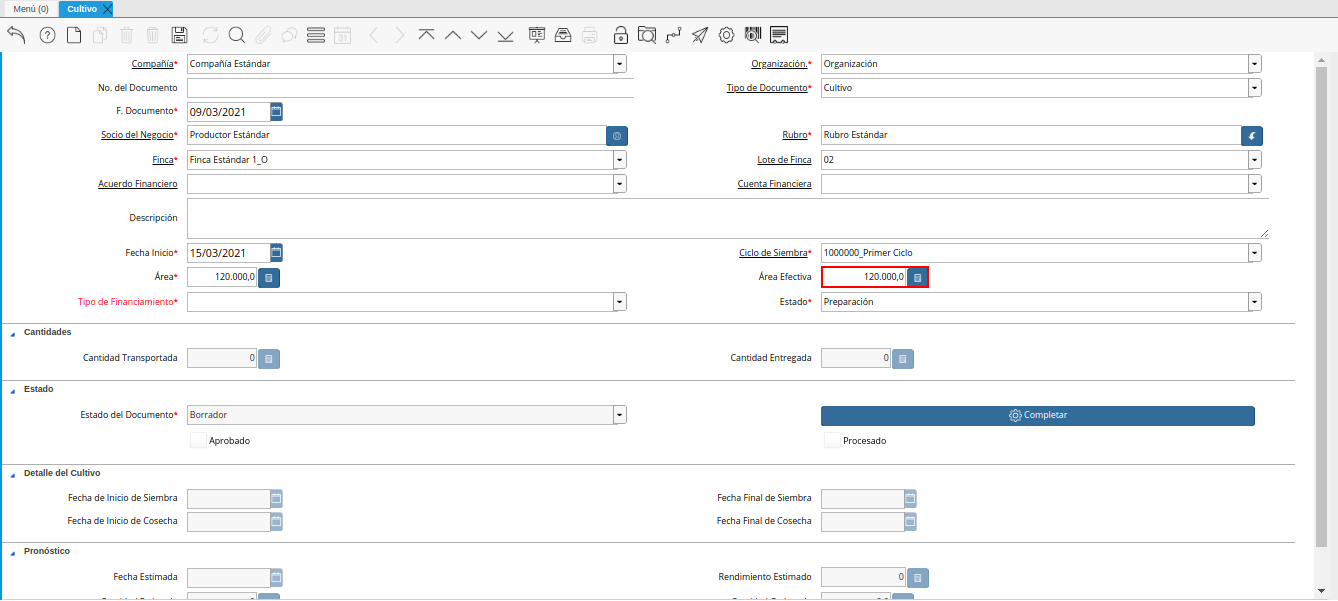Collapse the Cantidades section
1338x601 pixels.
coord(12,333)
